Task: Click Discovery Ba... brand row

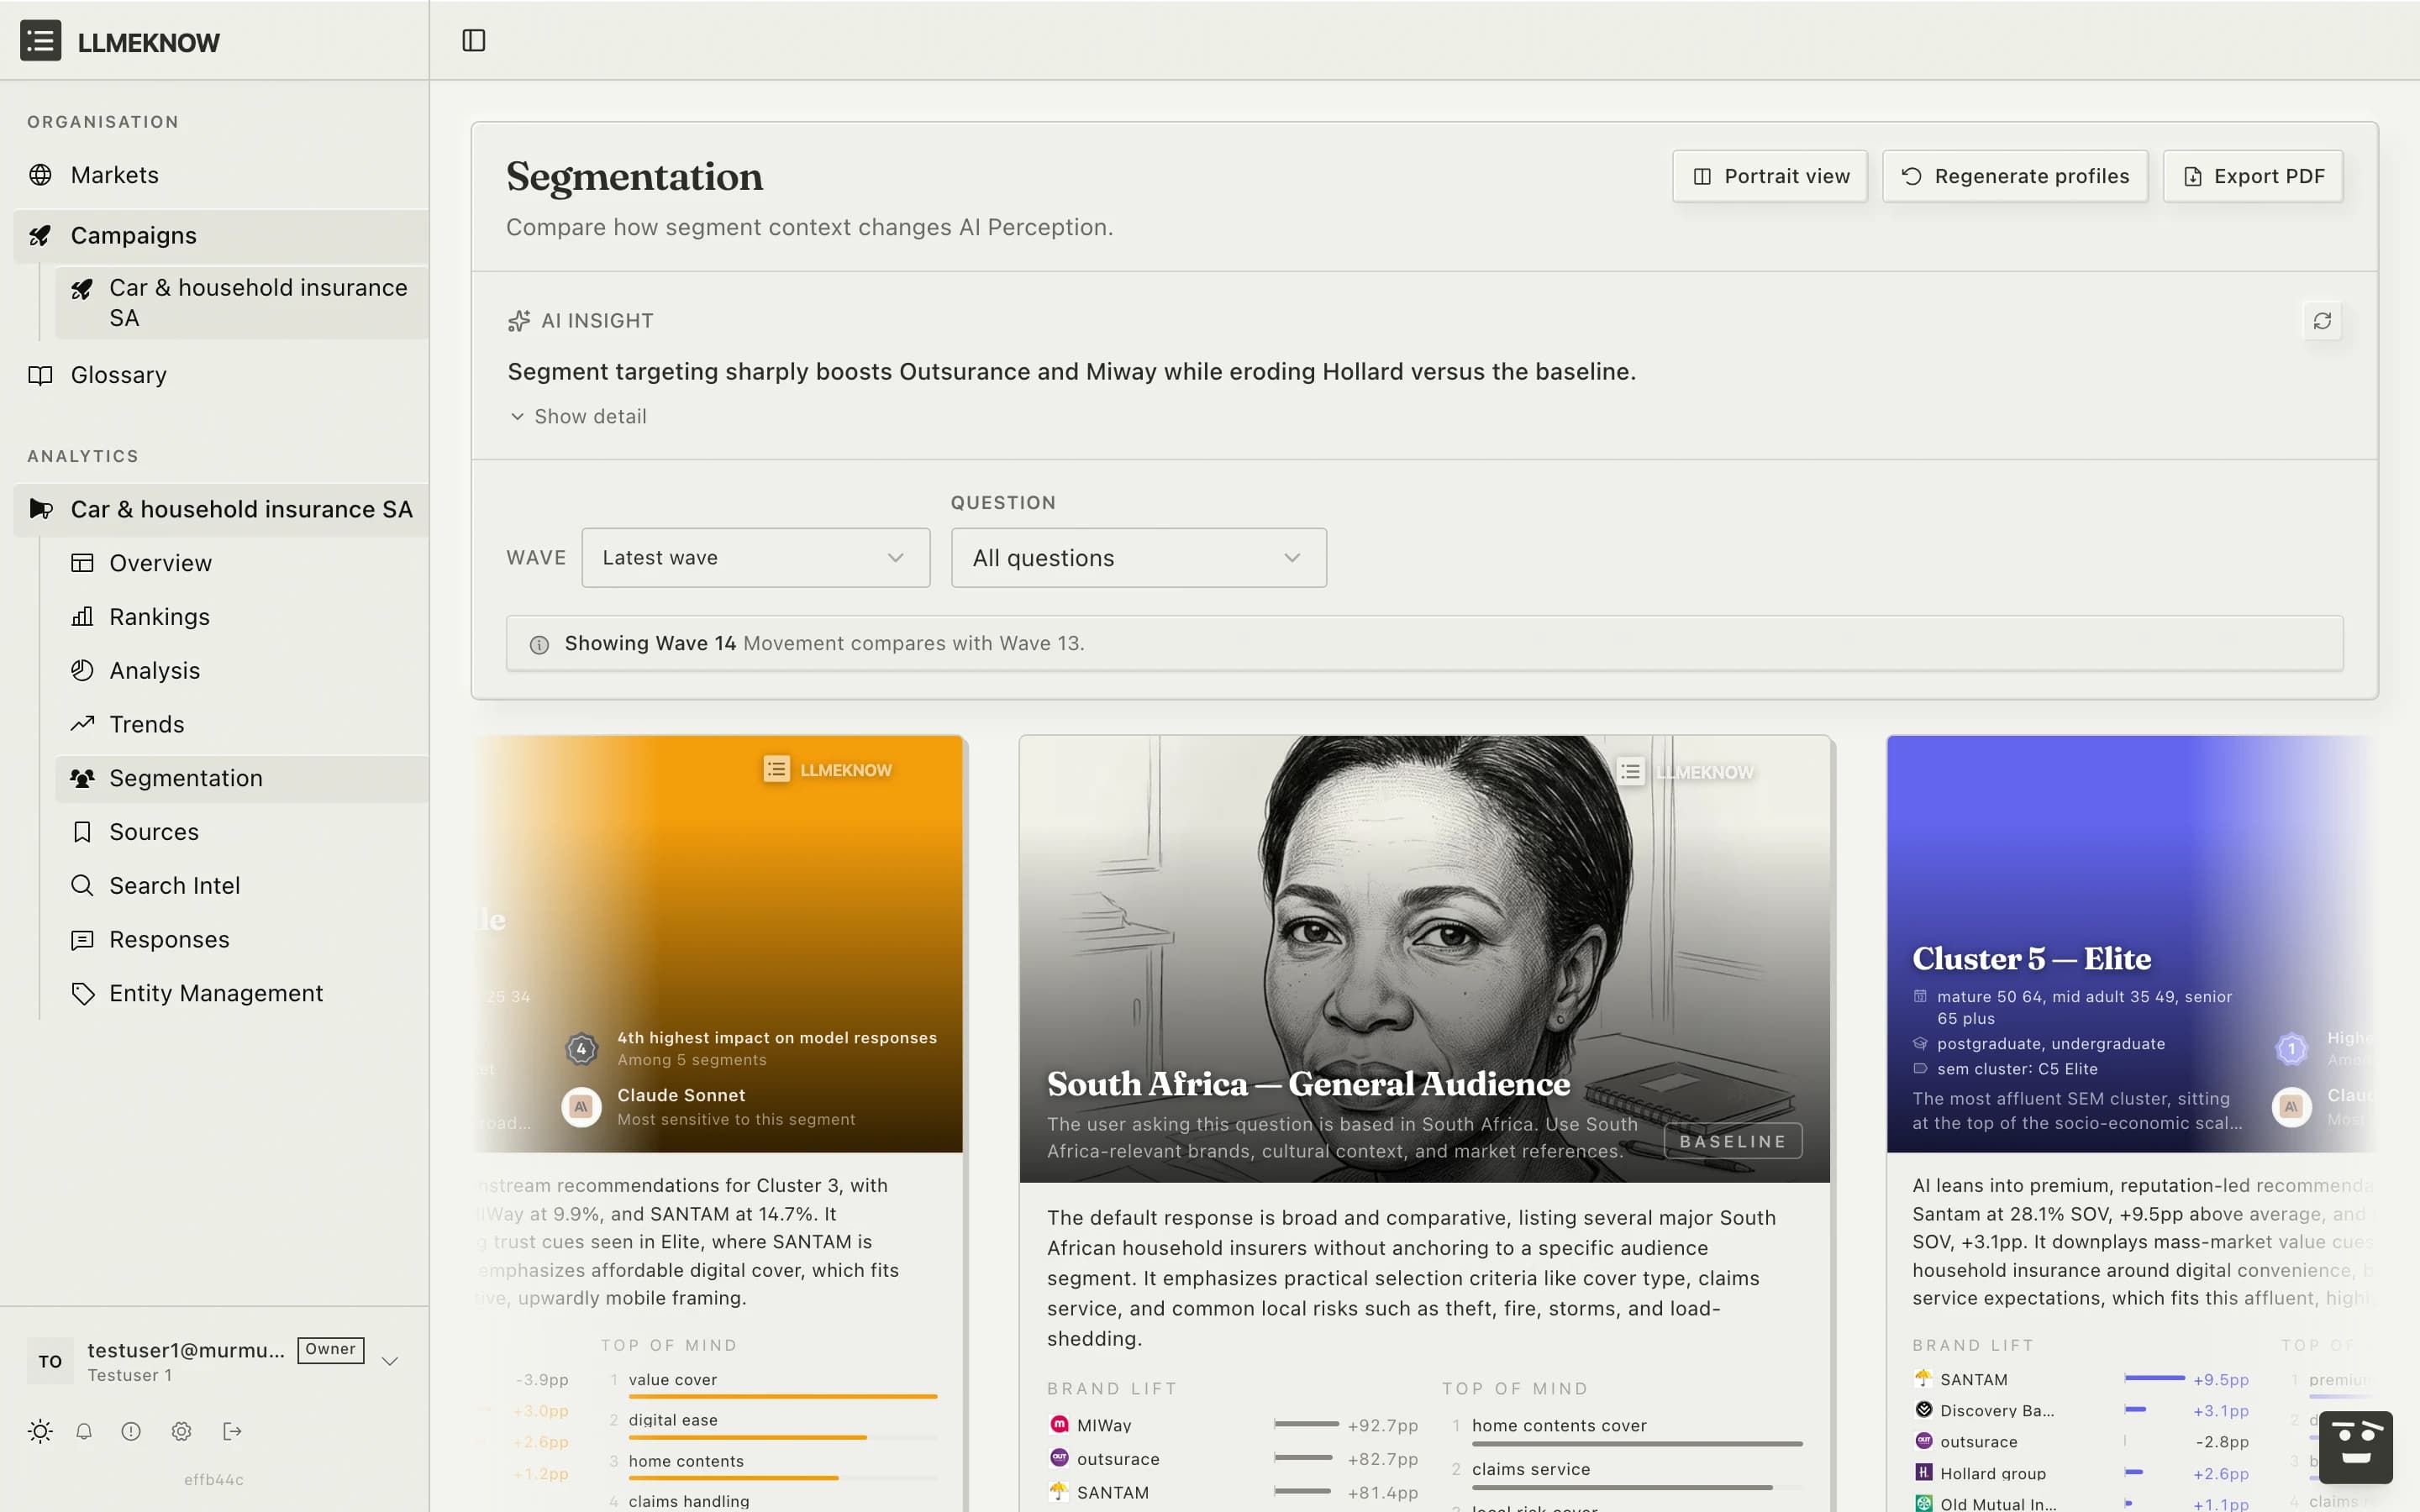Action: pos(2080,1410)
